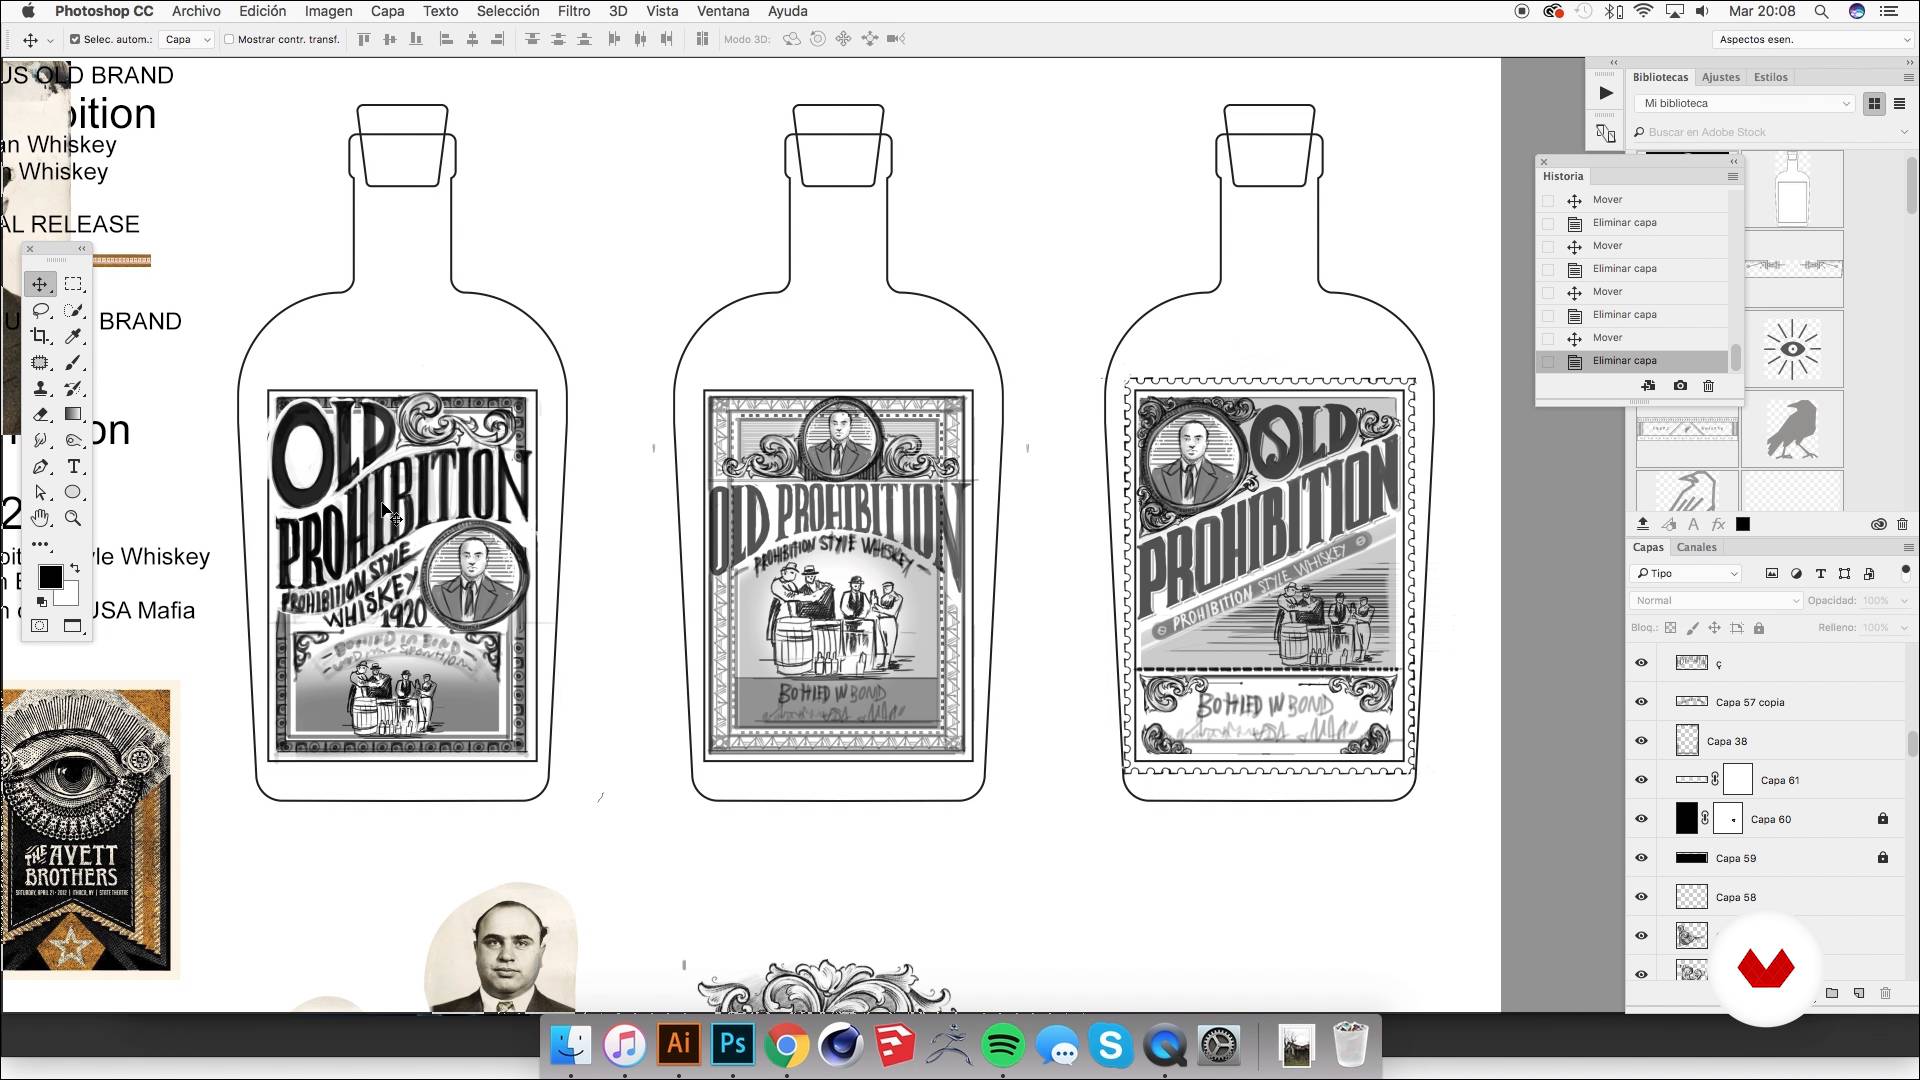
Task: Switch library to grid view
Action: point(1874,103)
